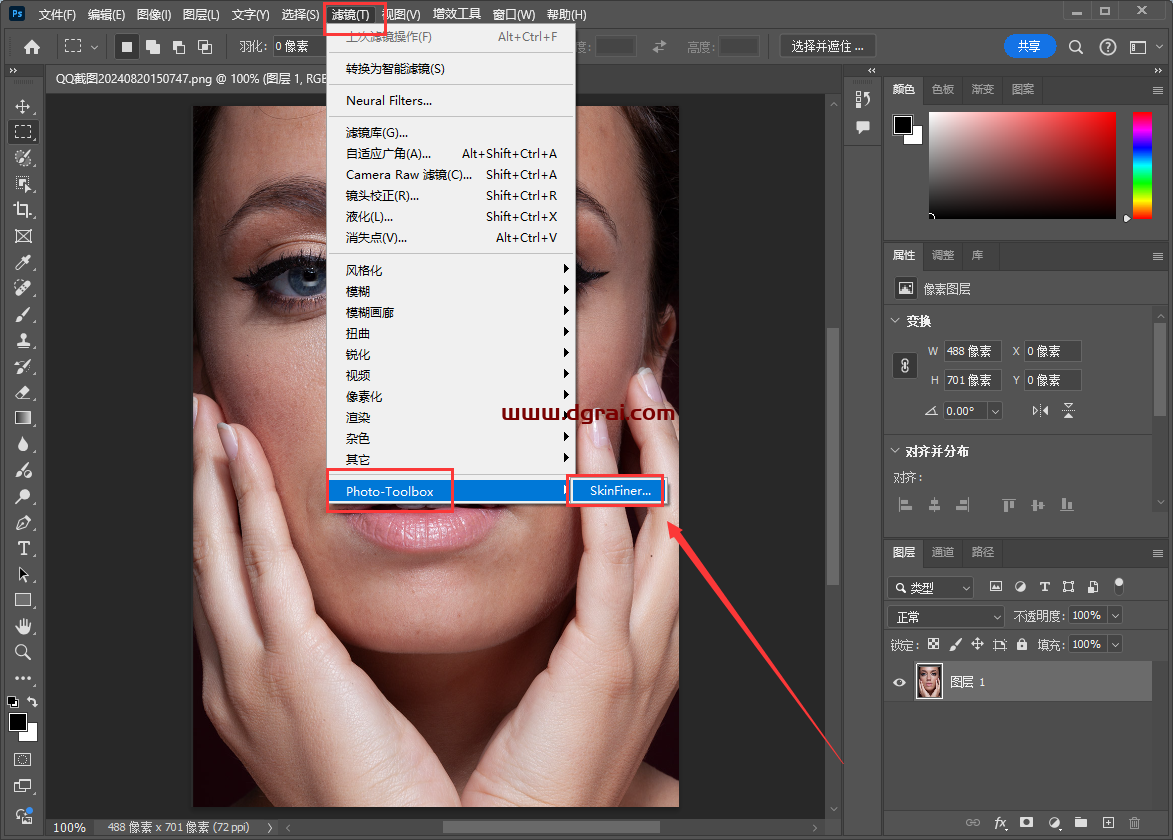This screenshot has height=840, width=1173.
Task: Switch to the 色板 tab
Action: 943,89
